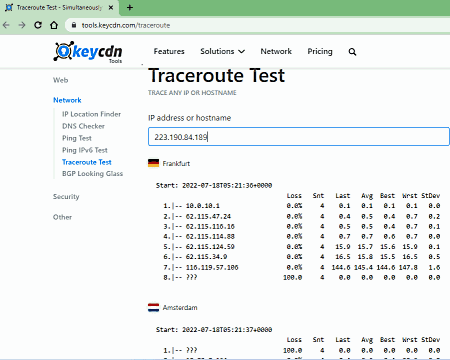Click the padlock site info icon
The image size is (450, 360).
point(74,25)
